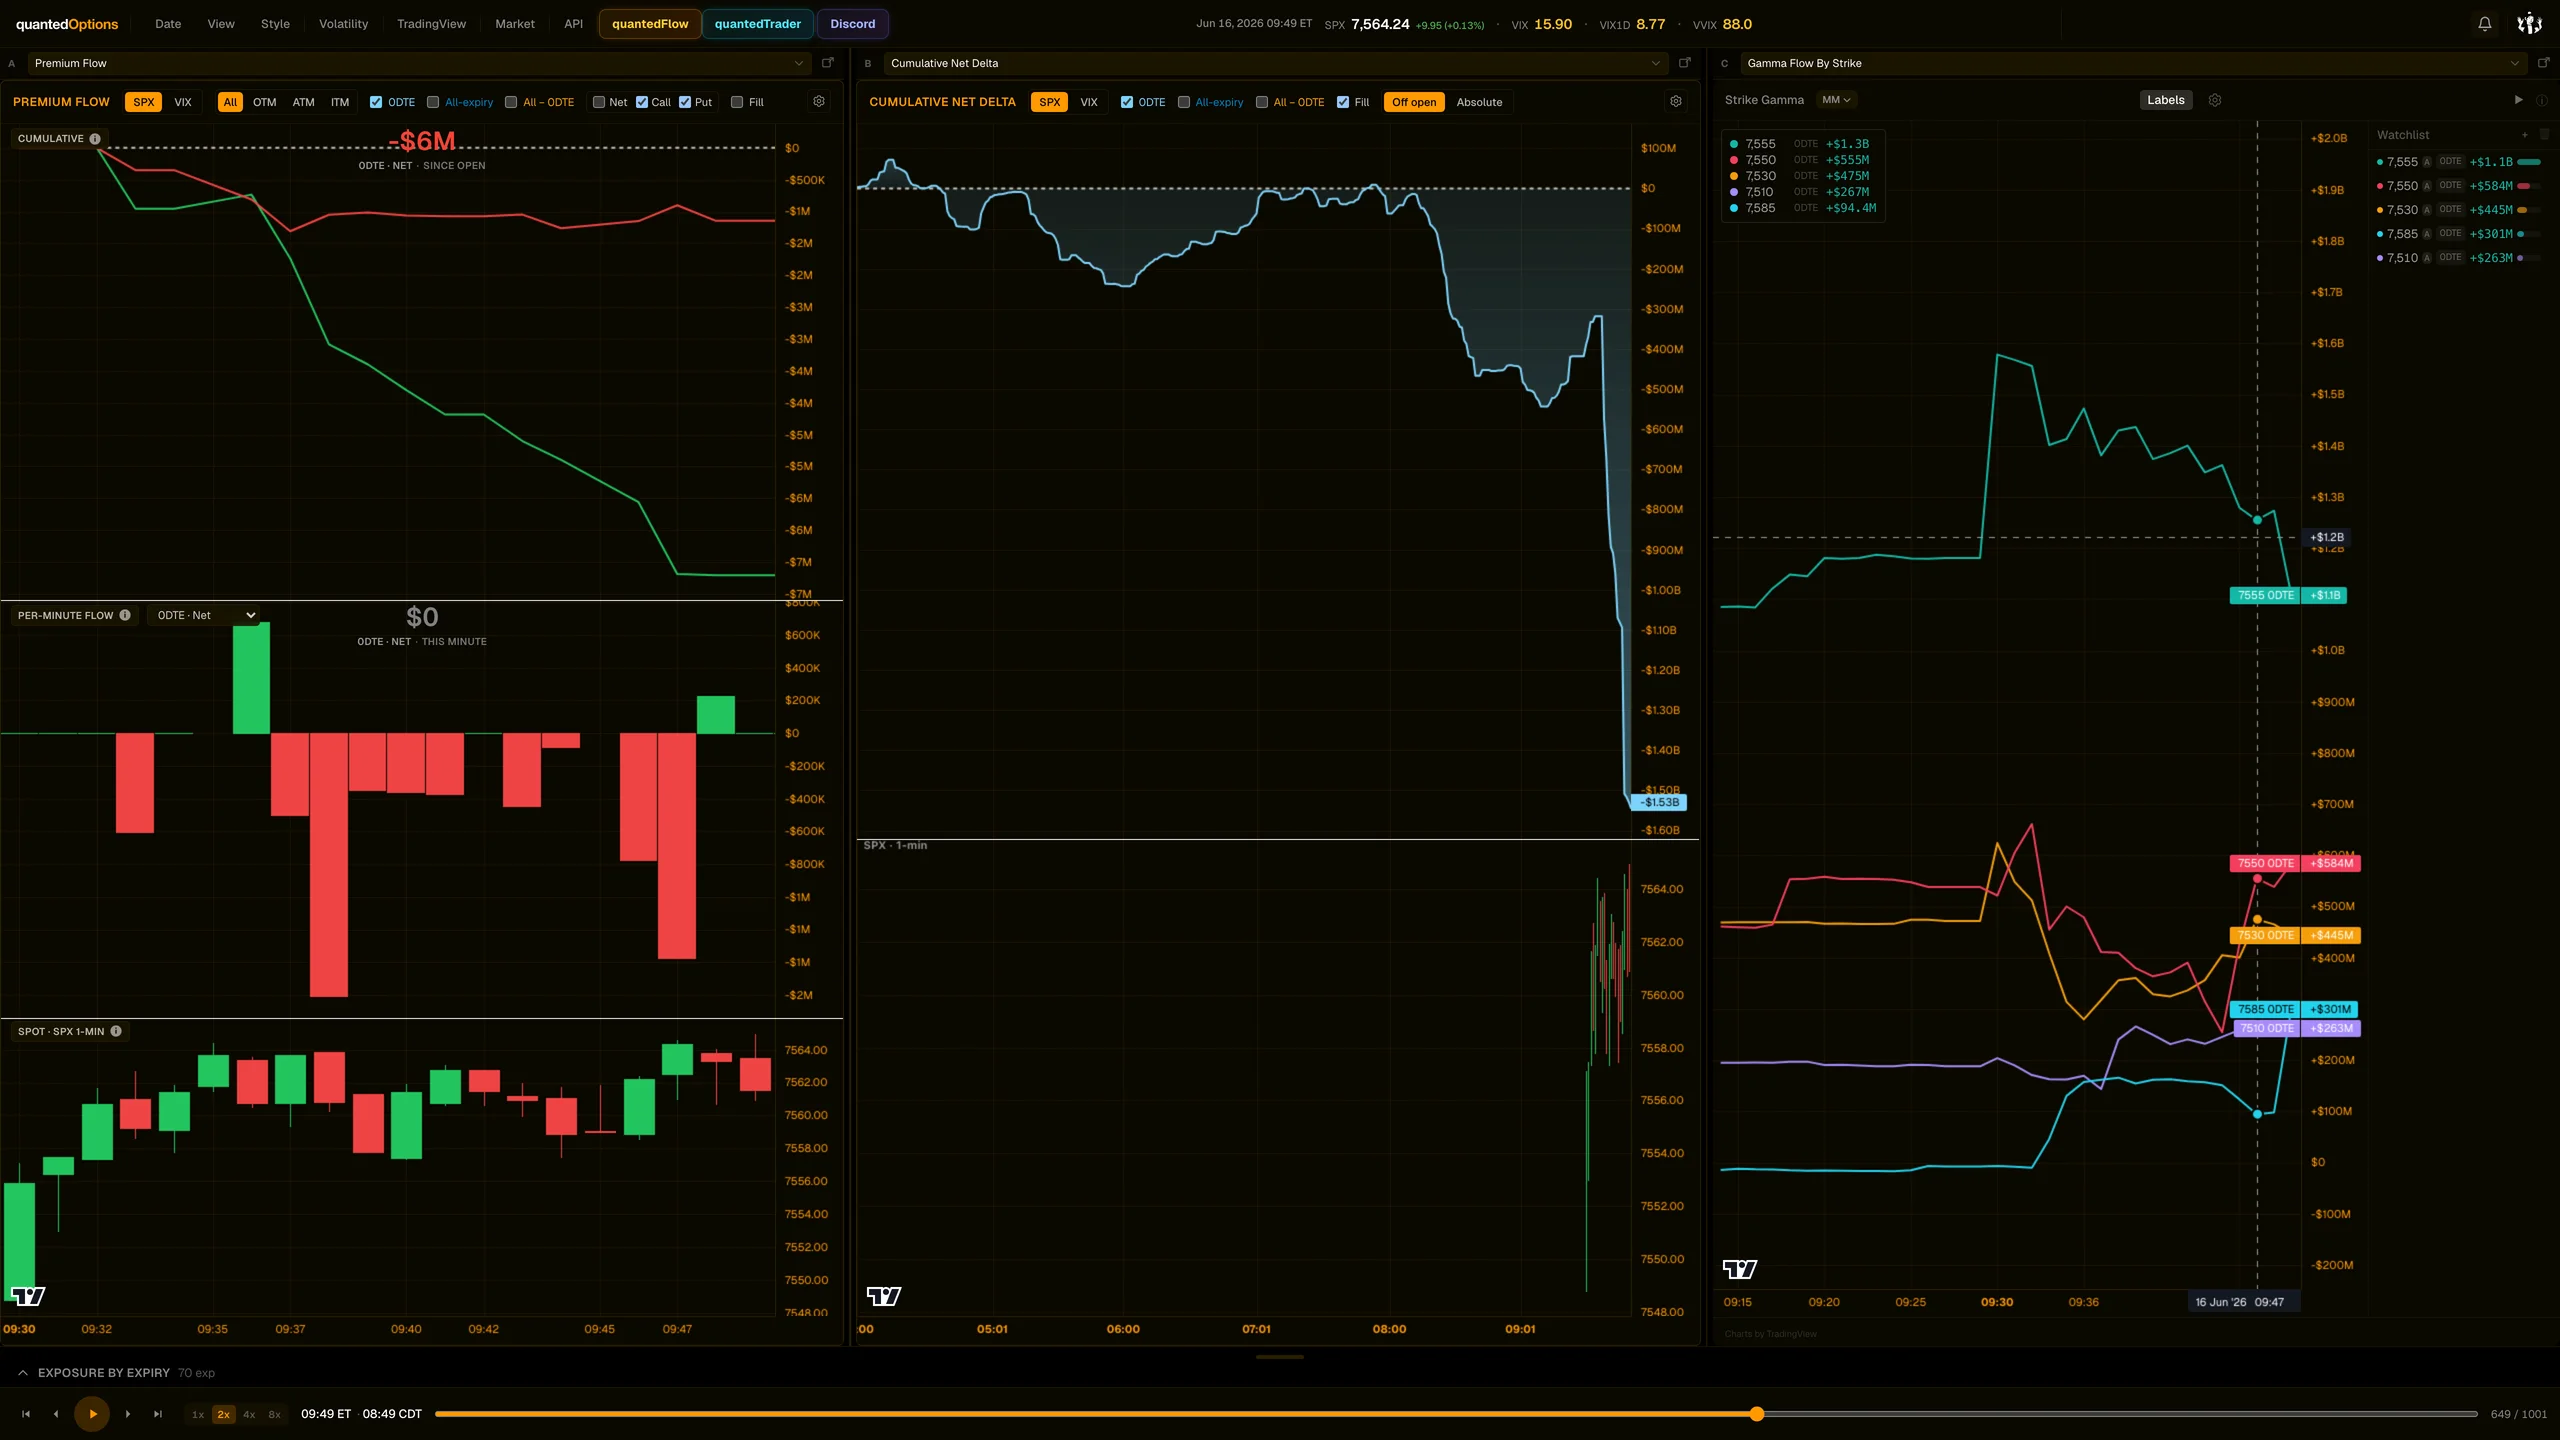
Task: Open the user profile avatar
Action: click(2529, 24)
